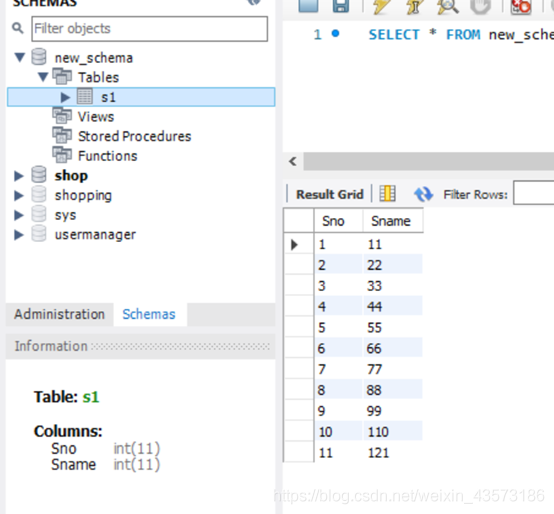Select the Stored Procedures tree item

[134, 136]
